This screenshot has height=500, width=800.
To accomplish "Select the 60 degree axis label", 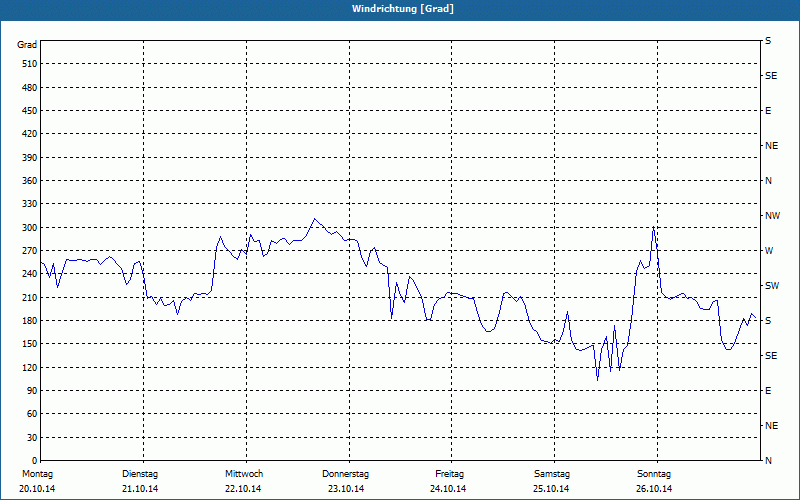I will pyautogui.click(x=32, y=414).
